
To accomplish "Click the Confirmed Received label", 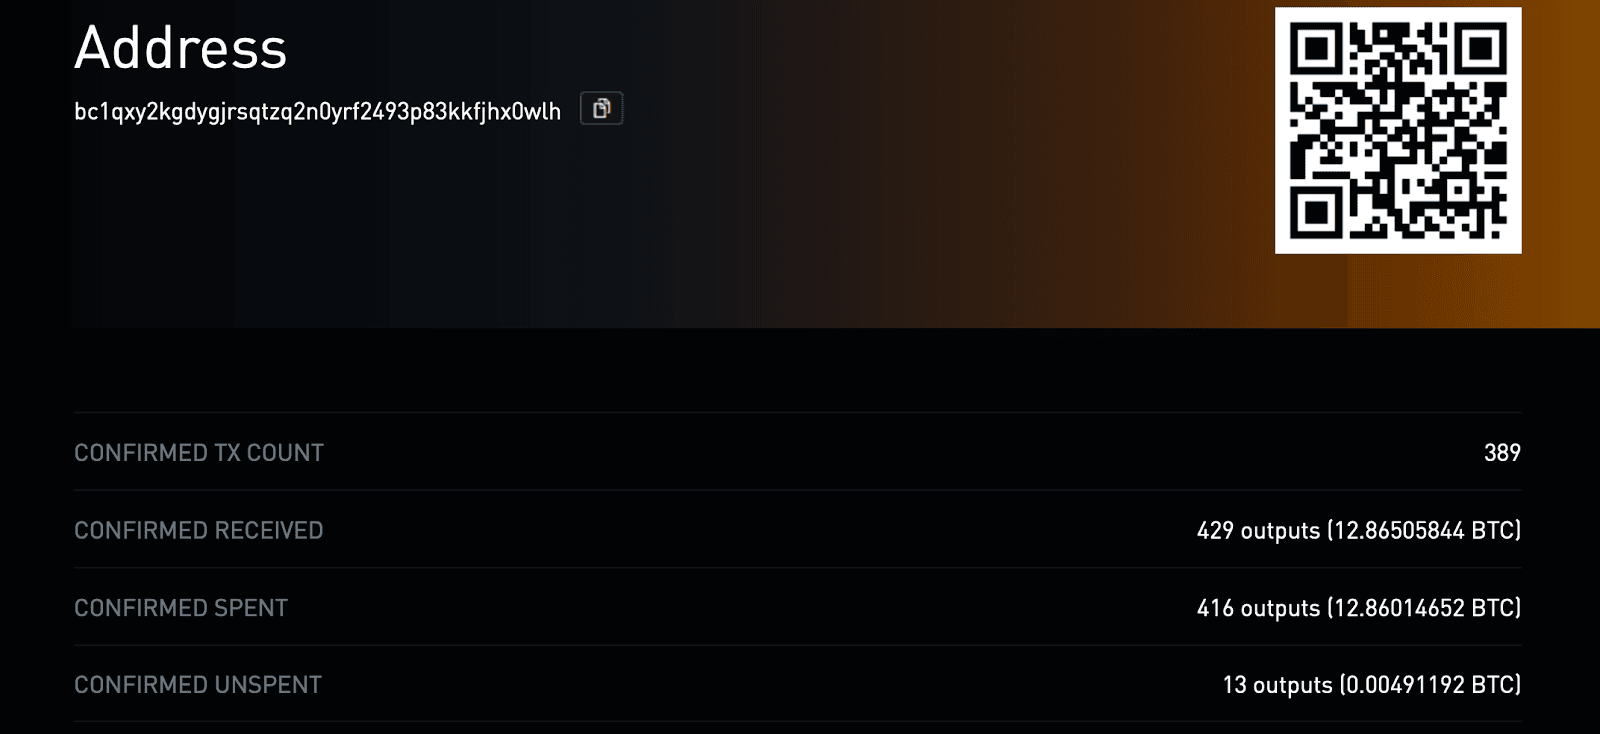I will coord(199,530).
